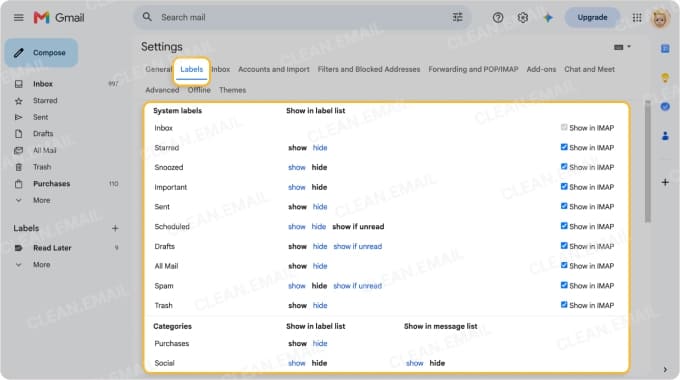The image size is (680, 380).
Task: Click the Gemini sparkle icon
Action: click(548, 17)
